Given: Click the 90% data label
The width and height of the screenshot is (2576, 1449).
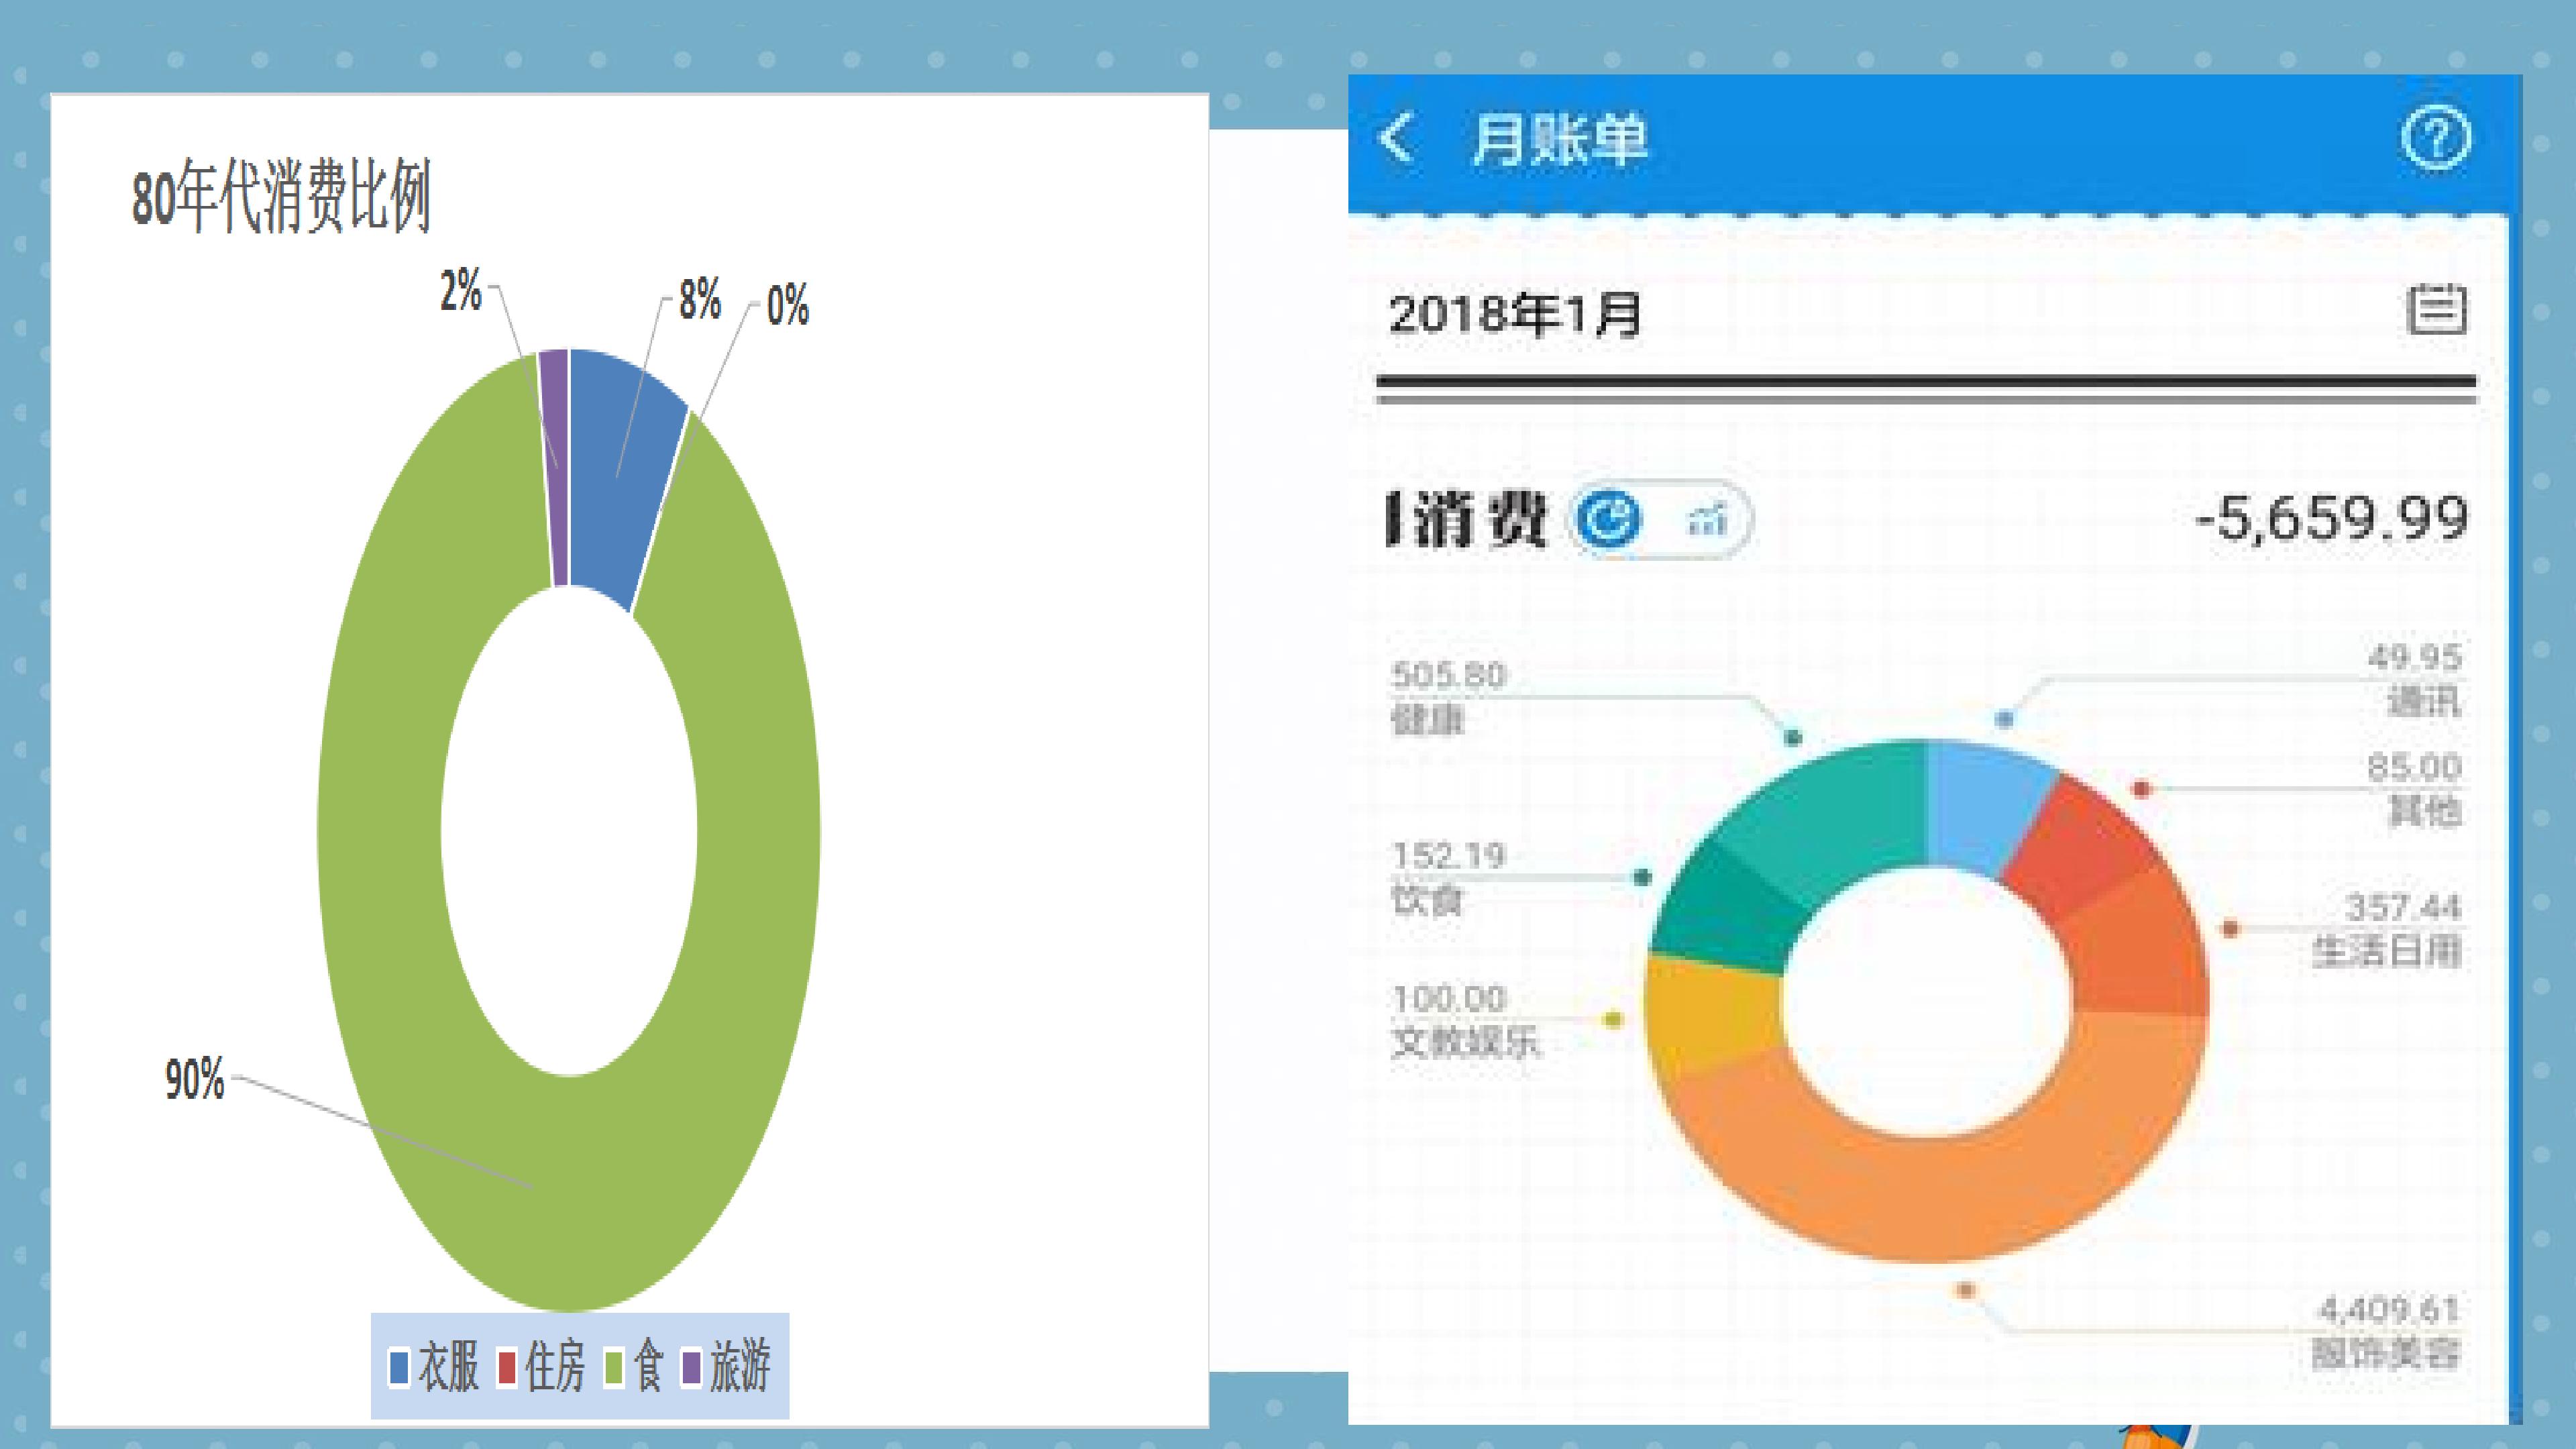Looking at the screenshot, I should tap(194, 1080).
